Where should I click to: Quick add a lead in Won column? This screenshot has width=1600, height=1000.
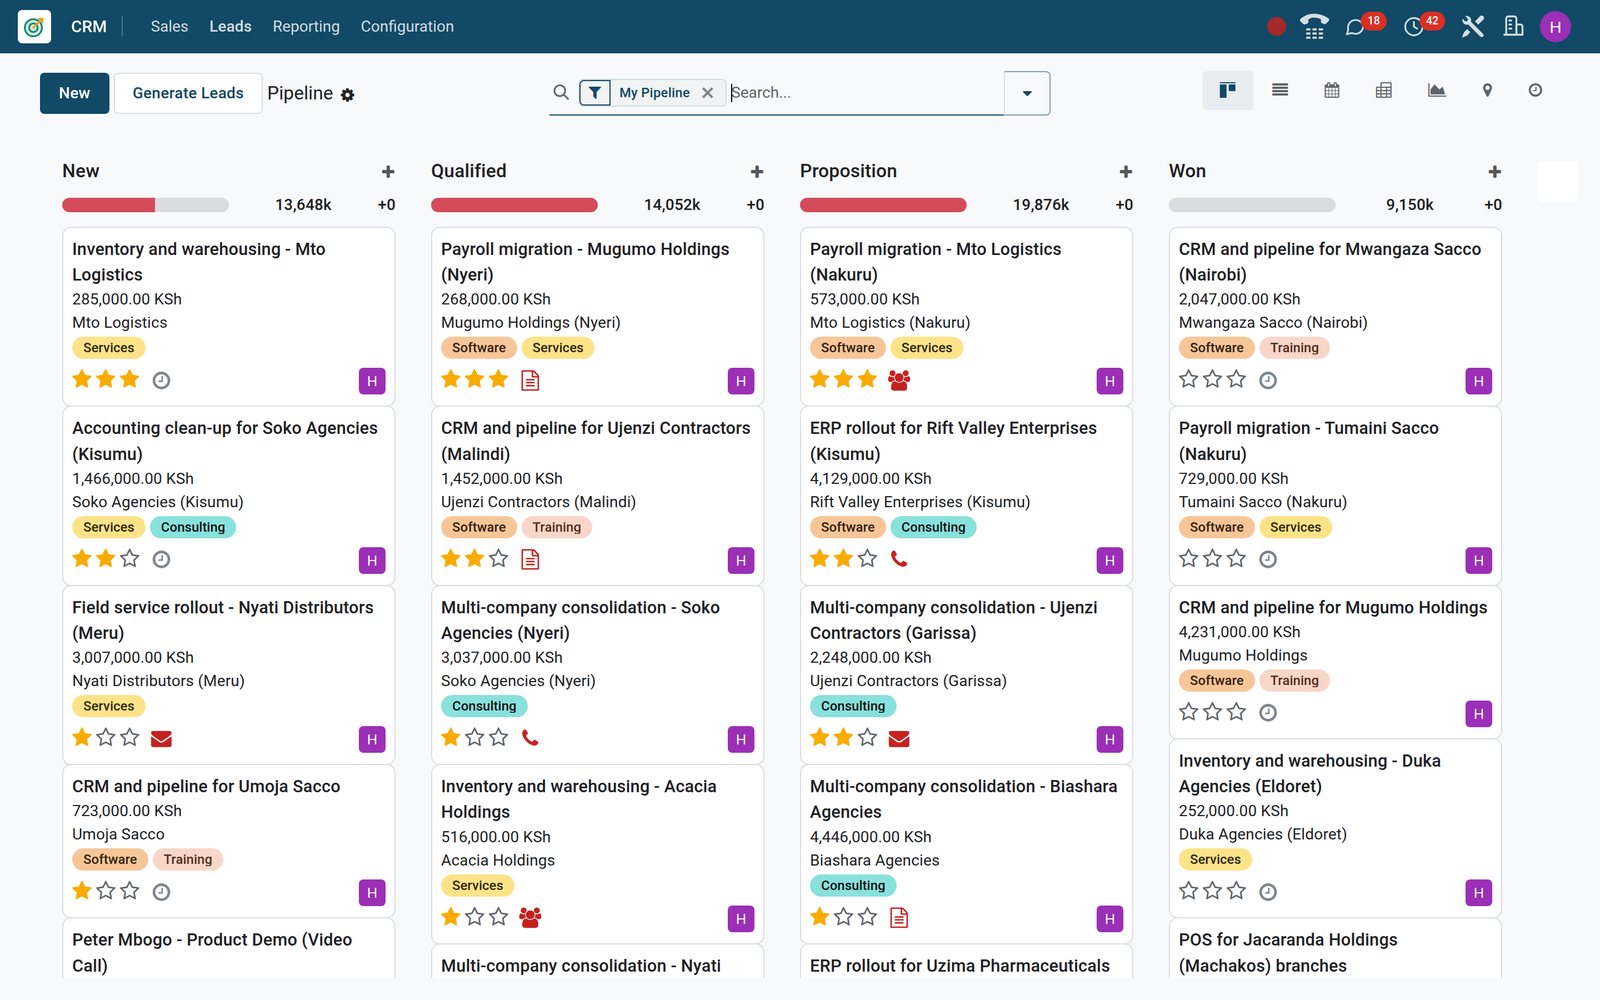tap(1495, 172)
